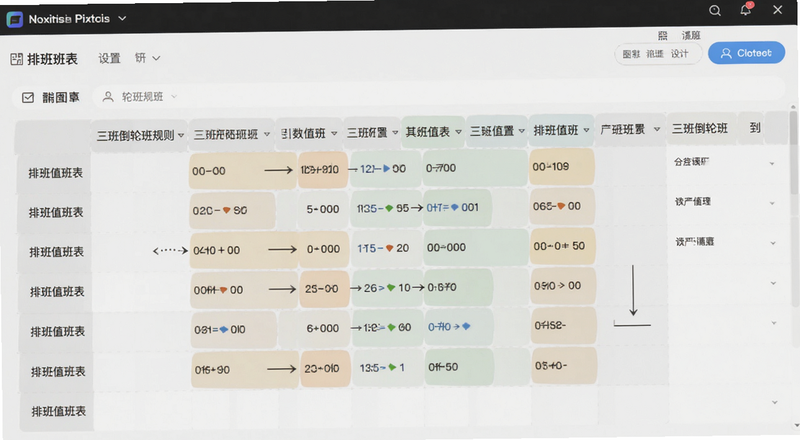This screenshot has height=440, width=800.
Task: Open notifications bell with red badge
Action: pyautogui.click(x=746, y=9)
